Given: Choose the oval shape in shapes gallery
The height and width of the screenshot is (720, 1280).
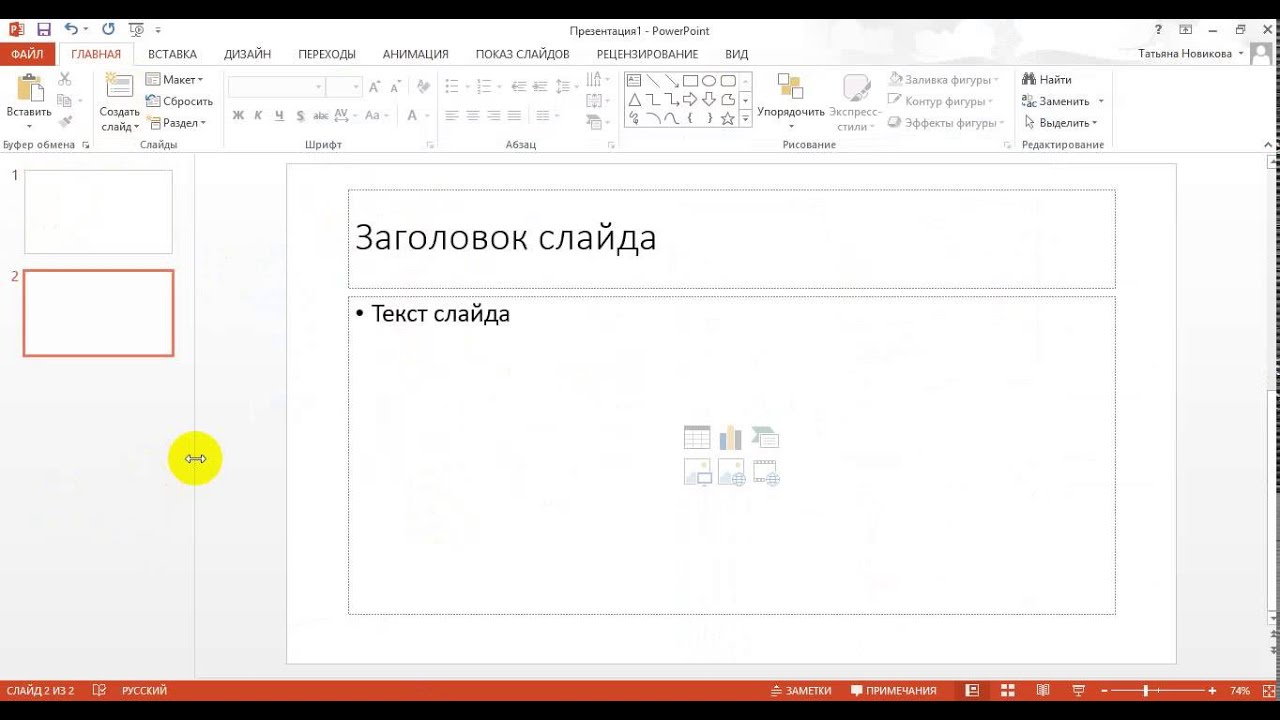Looking at the screenshot, I should pyautogui.click(x=709, y=81).
